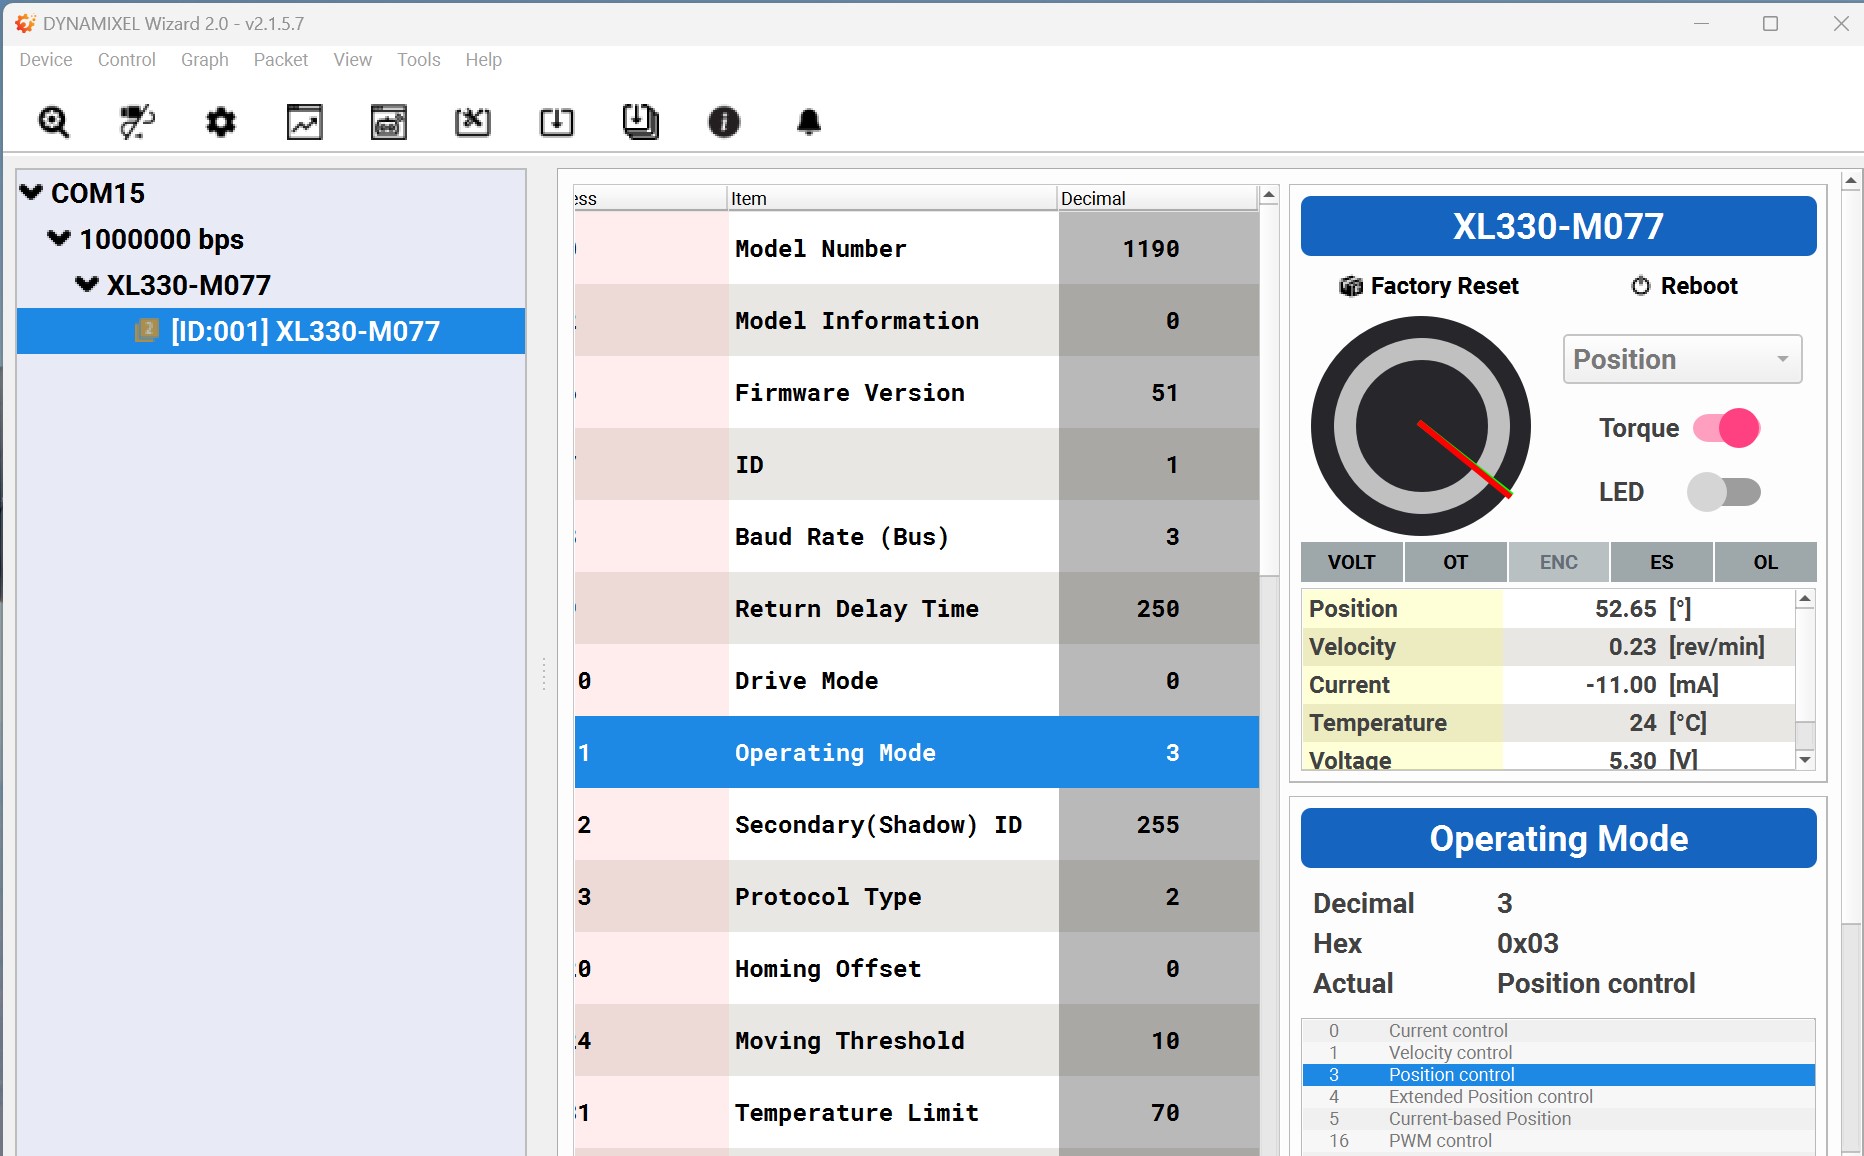Click the ES error indicator

point(1662,562)
